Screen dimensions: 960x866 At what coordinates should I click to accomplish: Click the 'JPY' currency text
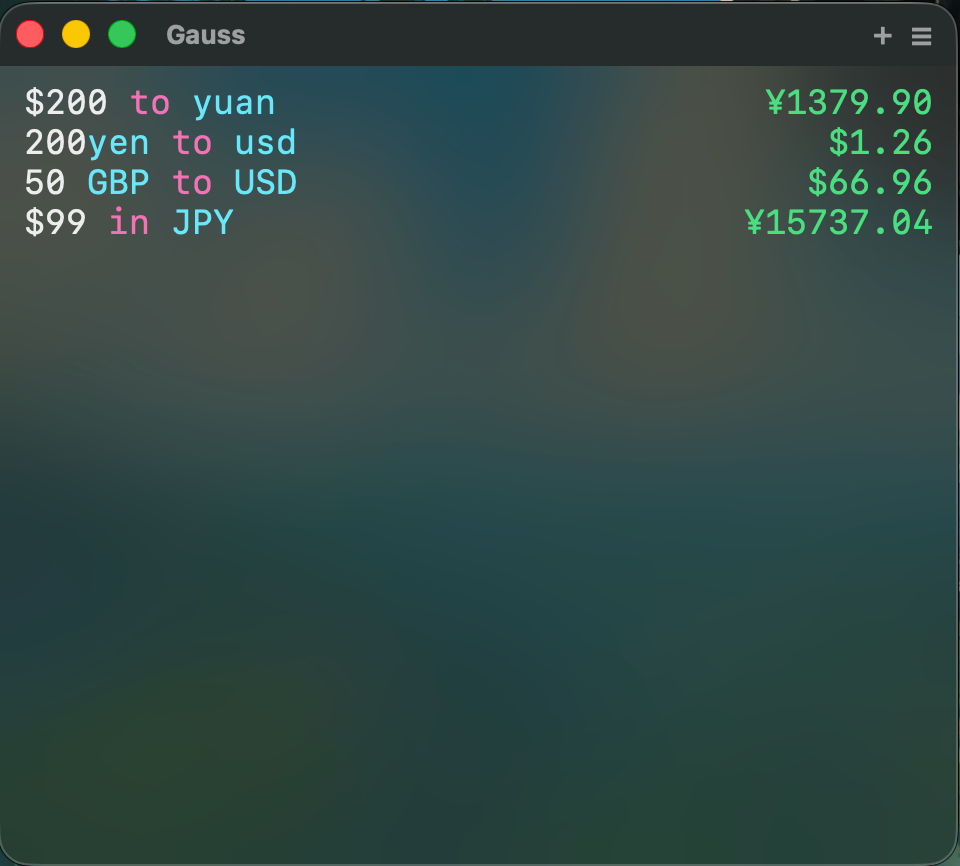(203, 222)
